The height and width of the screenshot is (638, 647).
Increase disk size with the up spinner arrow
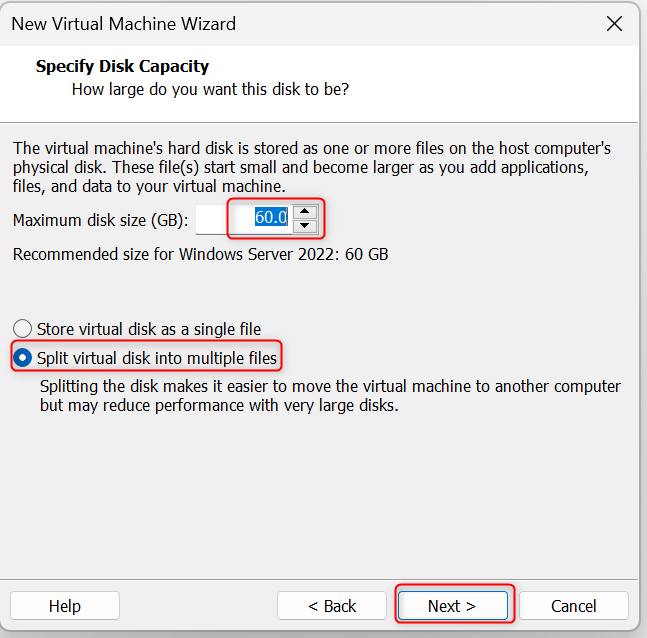[x=305, y=212]
